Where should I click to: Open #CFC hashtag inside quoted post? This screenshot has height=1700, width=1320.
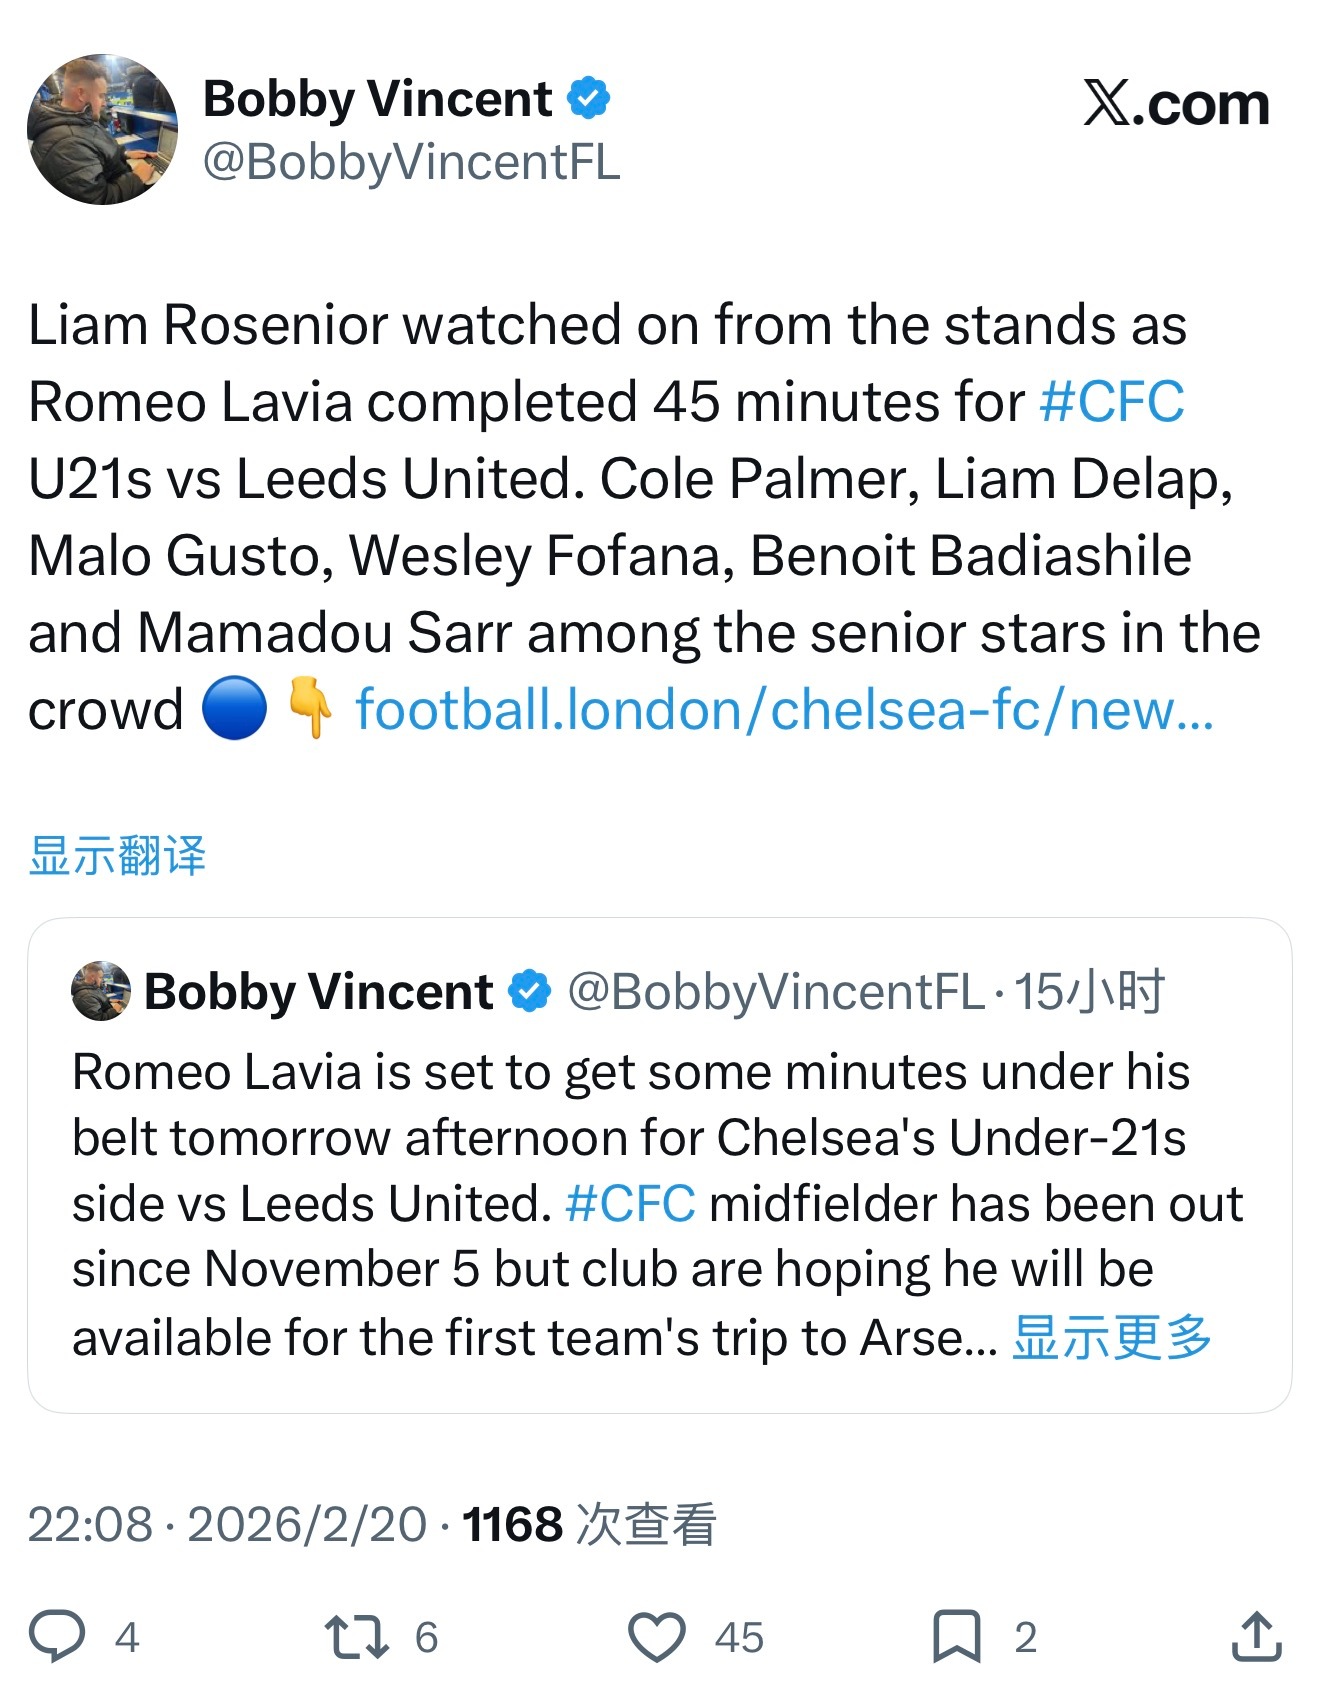630,1203
